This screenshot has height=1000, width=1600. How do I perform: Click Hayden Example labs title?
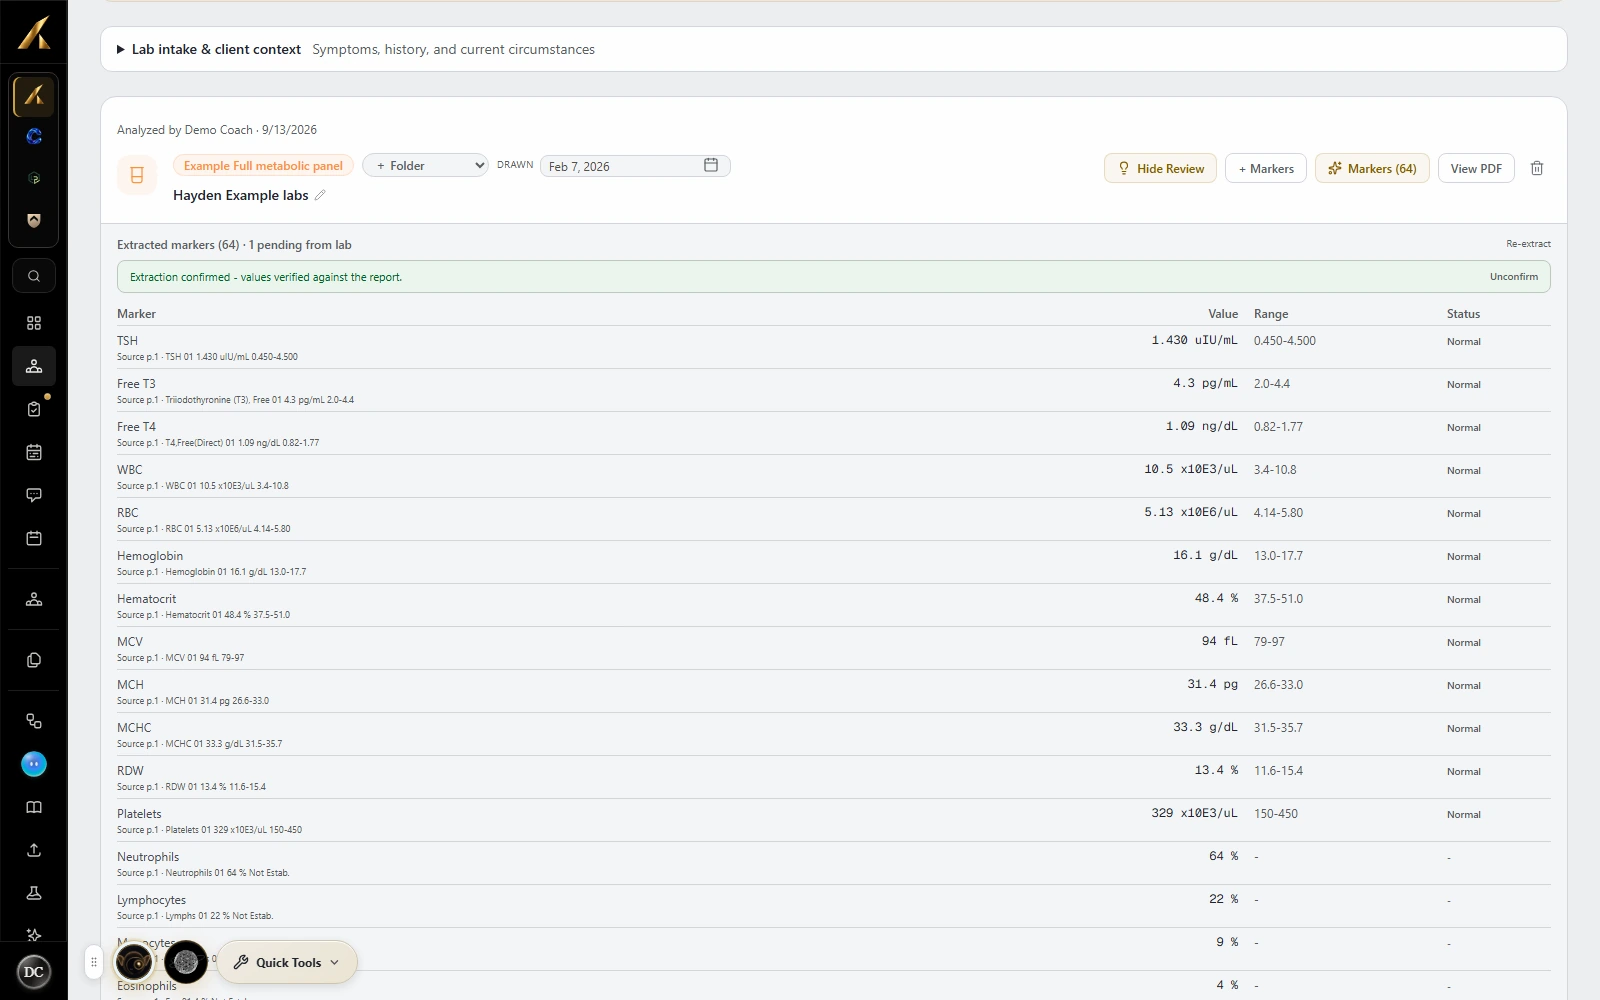pyautogui.click(x=240, y=195)
